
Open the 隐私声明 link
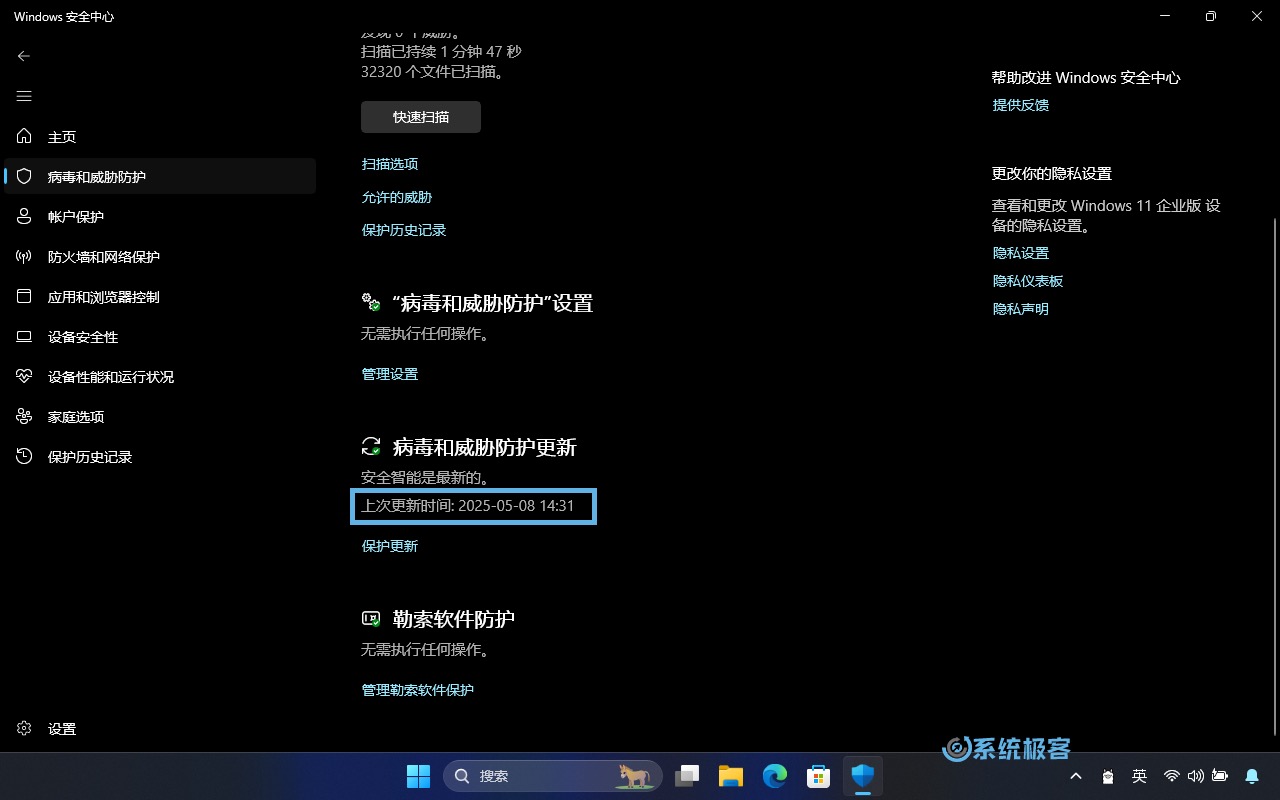click(1021, 309)
